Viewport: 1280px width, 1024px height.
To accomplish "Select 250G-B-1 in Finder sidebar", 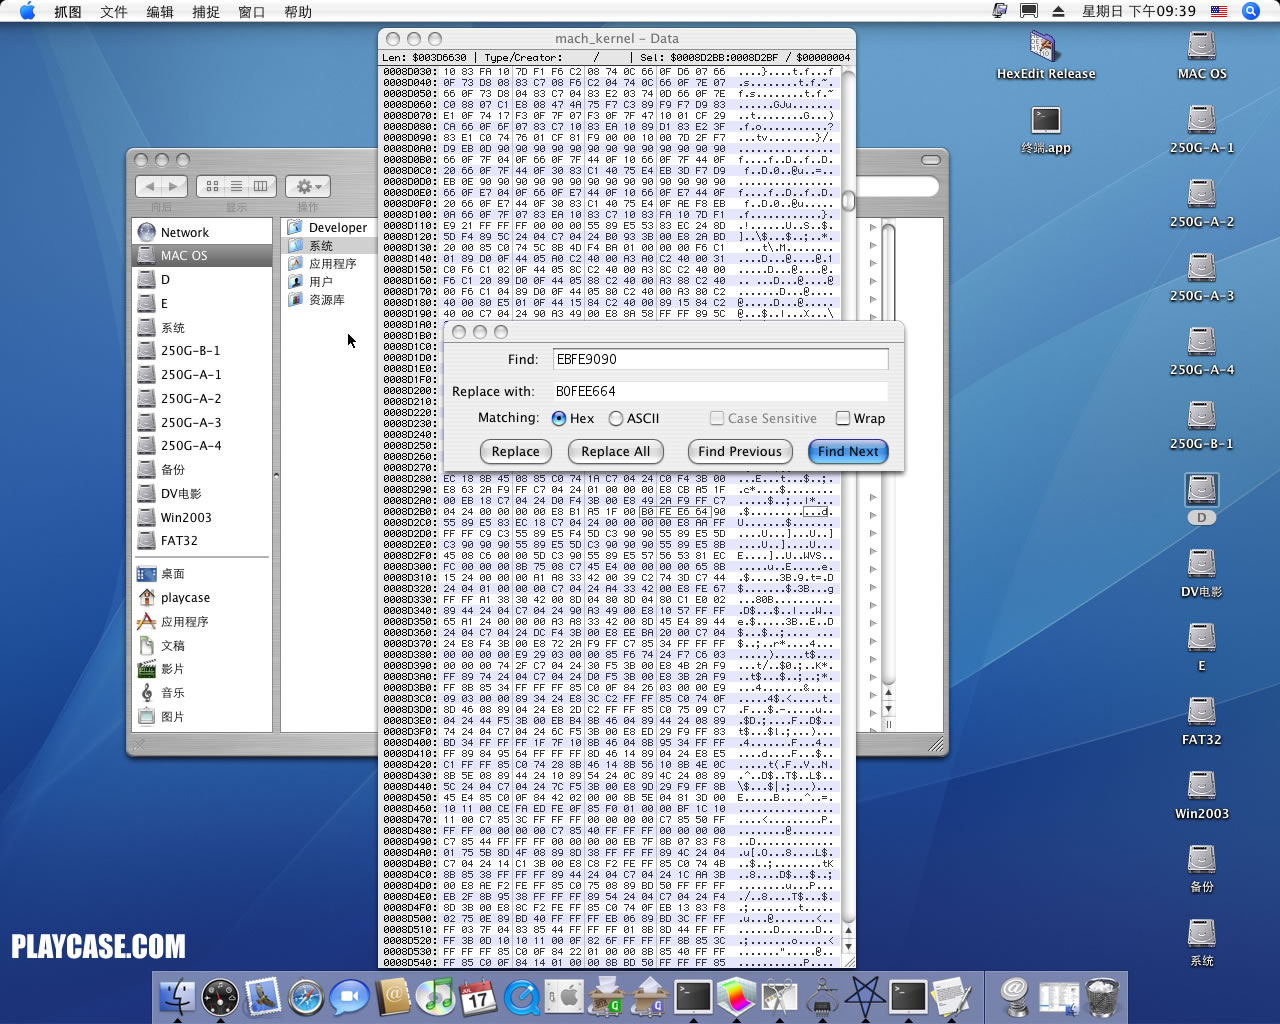I will [x=201, y=351].
